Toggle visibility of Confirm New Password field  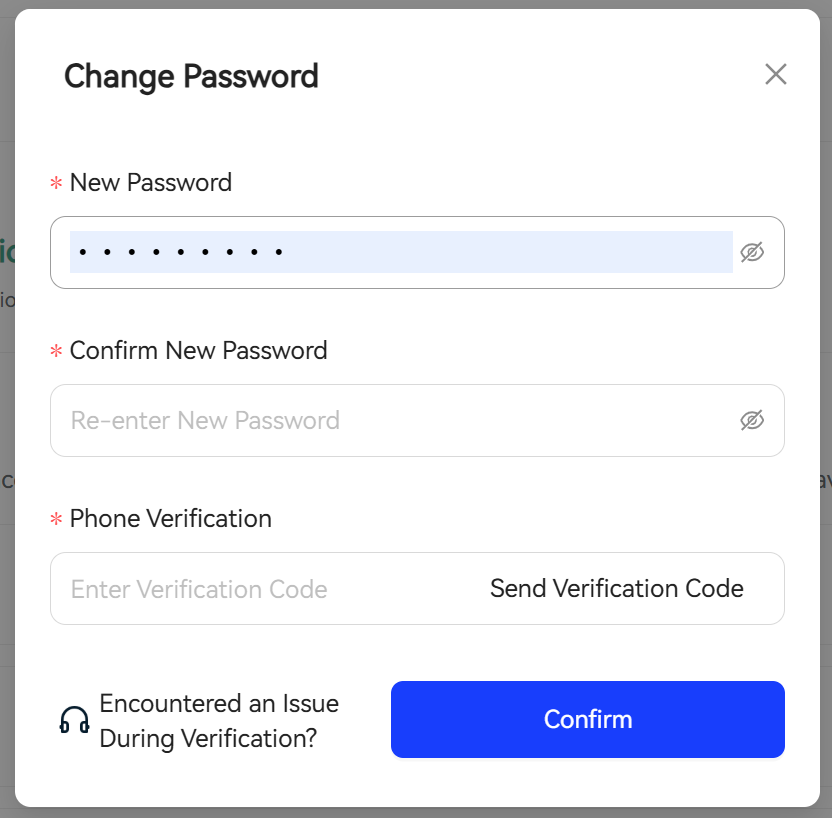pyautogui.click(x=752, y=420)
